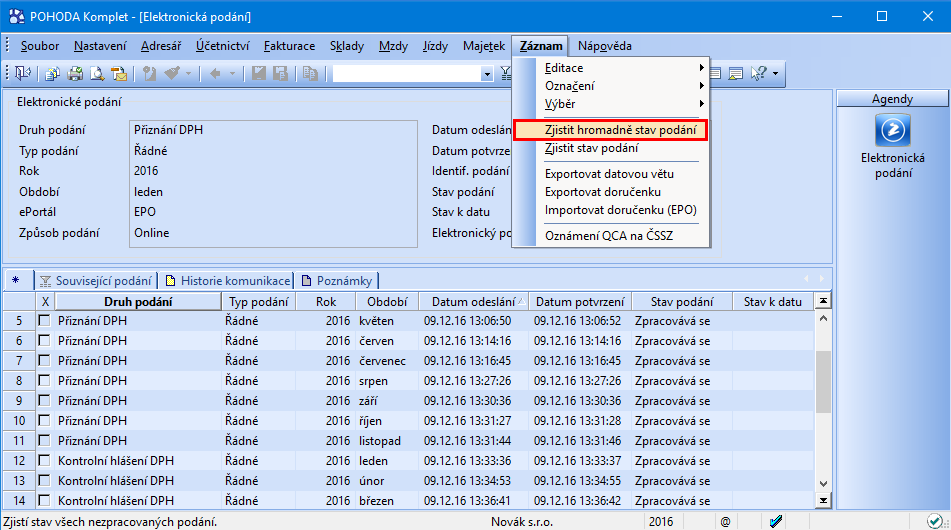The width and height of the screenshot is (951, 530).
Task: Open the toolbar search combo box dropdown
Action: tap(486, 74)
